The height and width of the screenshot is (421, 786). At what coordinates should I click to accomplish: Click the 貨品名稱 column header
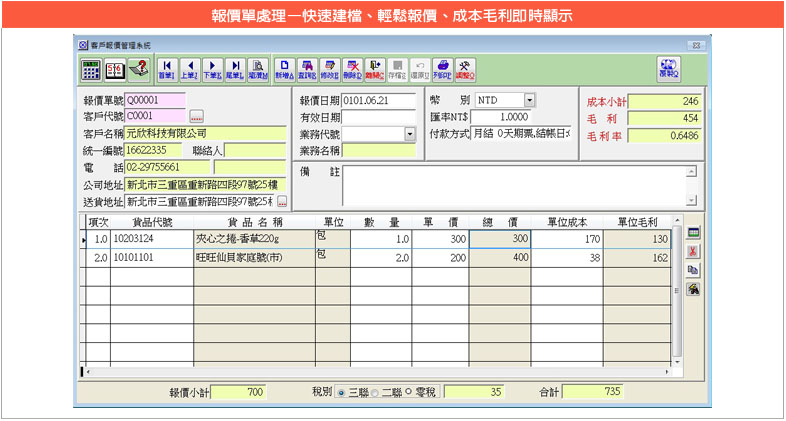pos(256,222)
